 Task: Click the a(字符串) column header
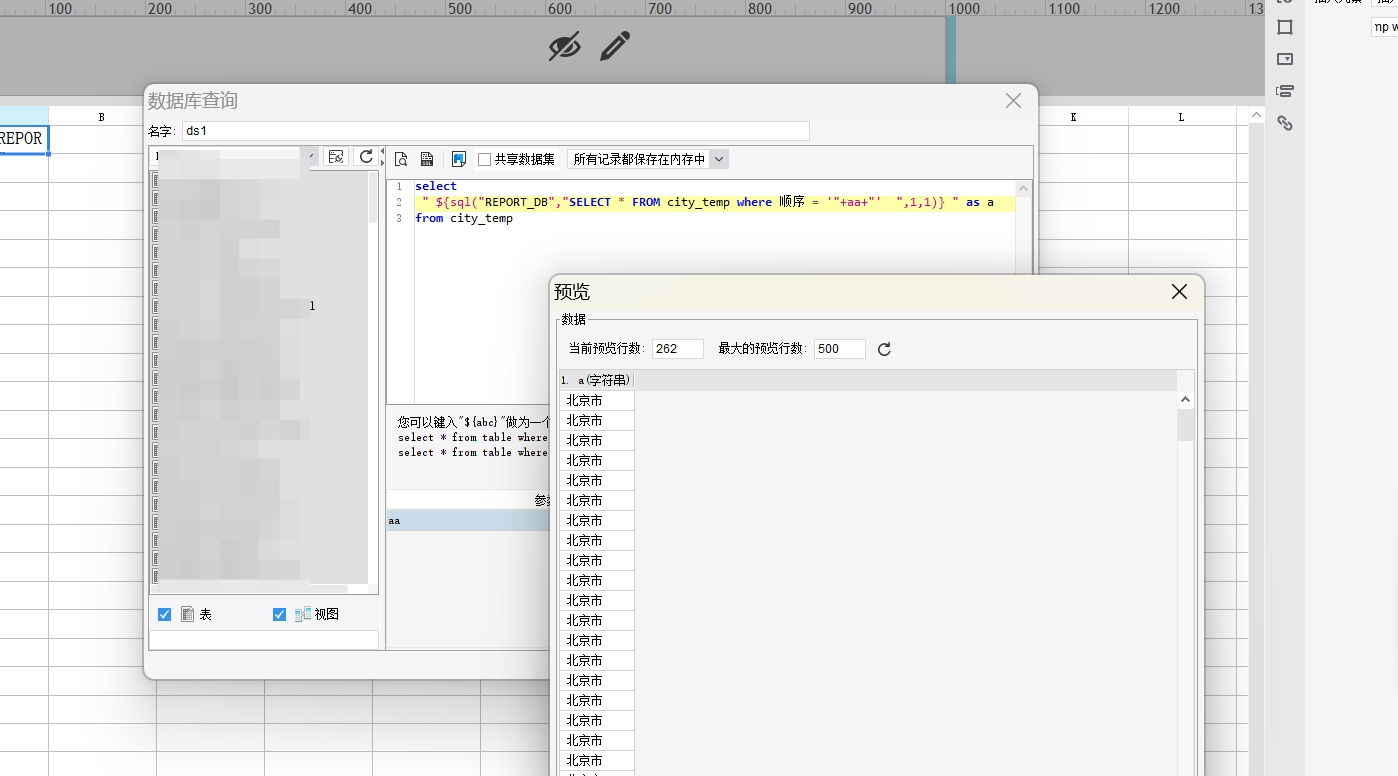coord(597,380)
